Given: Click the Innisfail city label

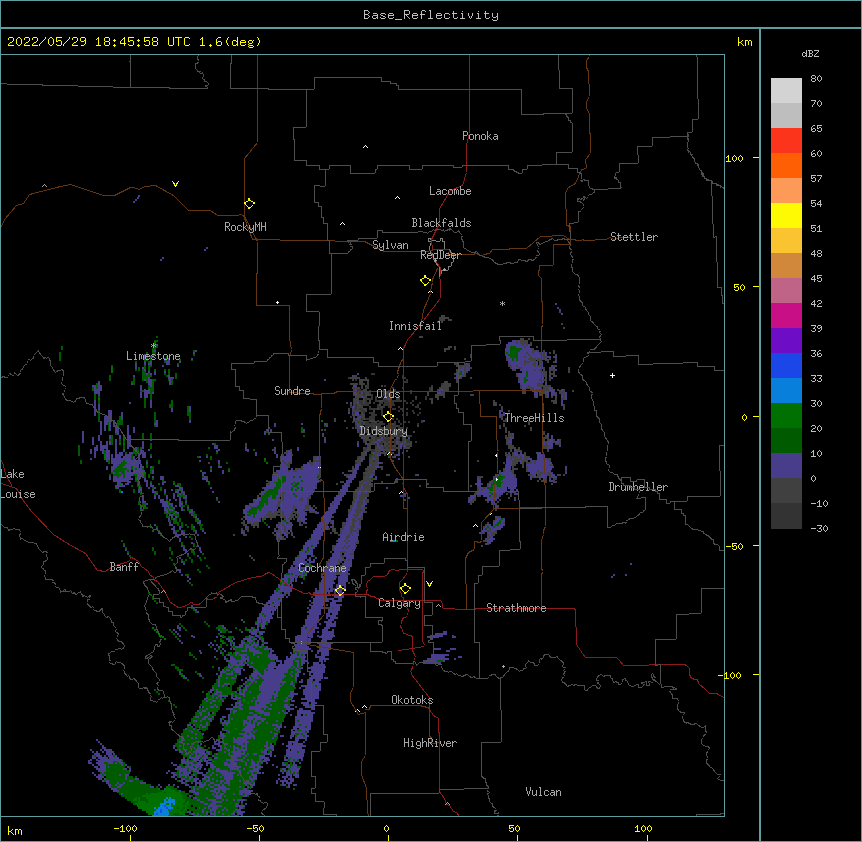Looking at the screenshot, I should click(x=415, y=326).
